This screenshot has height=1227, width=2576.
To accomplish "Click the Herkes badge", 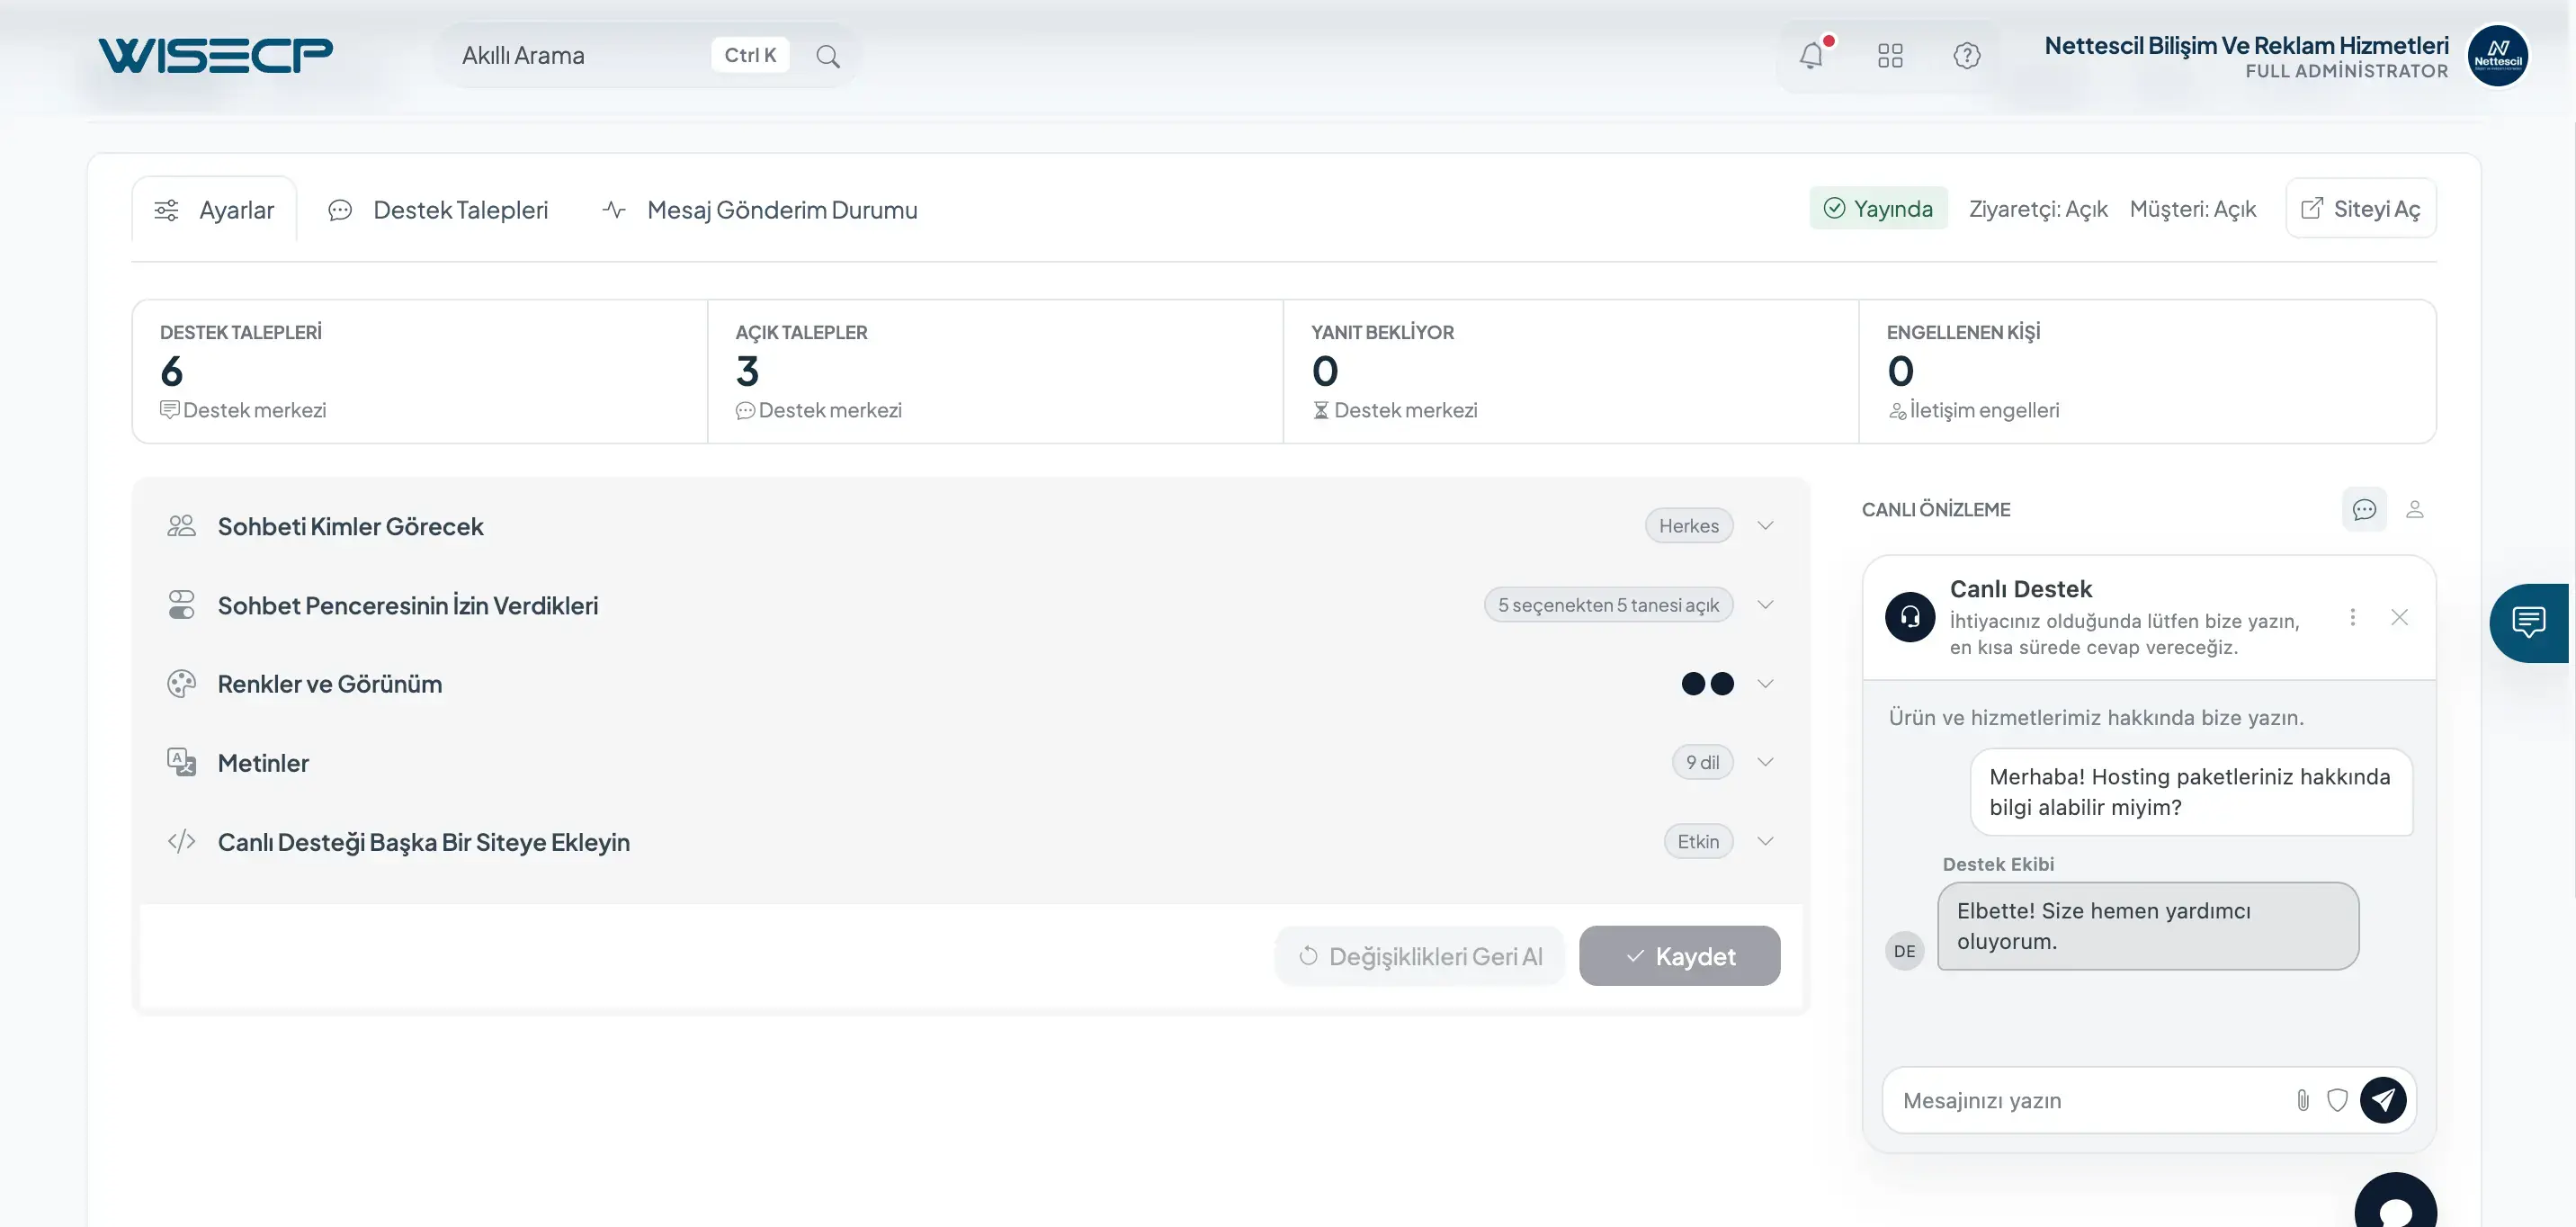I will [x=1689, y=526].
